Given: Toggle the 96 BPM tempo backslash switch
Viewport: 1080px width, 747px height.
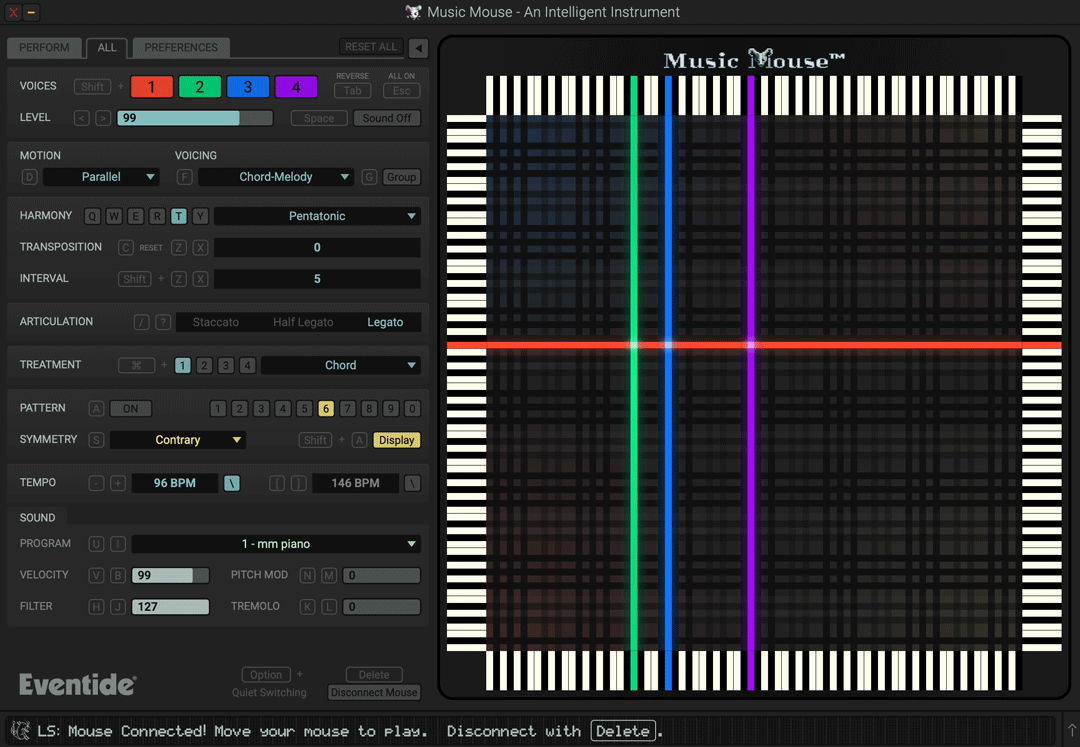Looking at the screenshot, I should pyautogui.click(x=232, y=483).
